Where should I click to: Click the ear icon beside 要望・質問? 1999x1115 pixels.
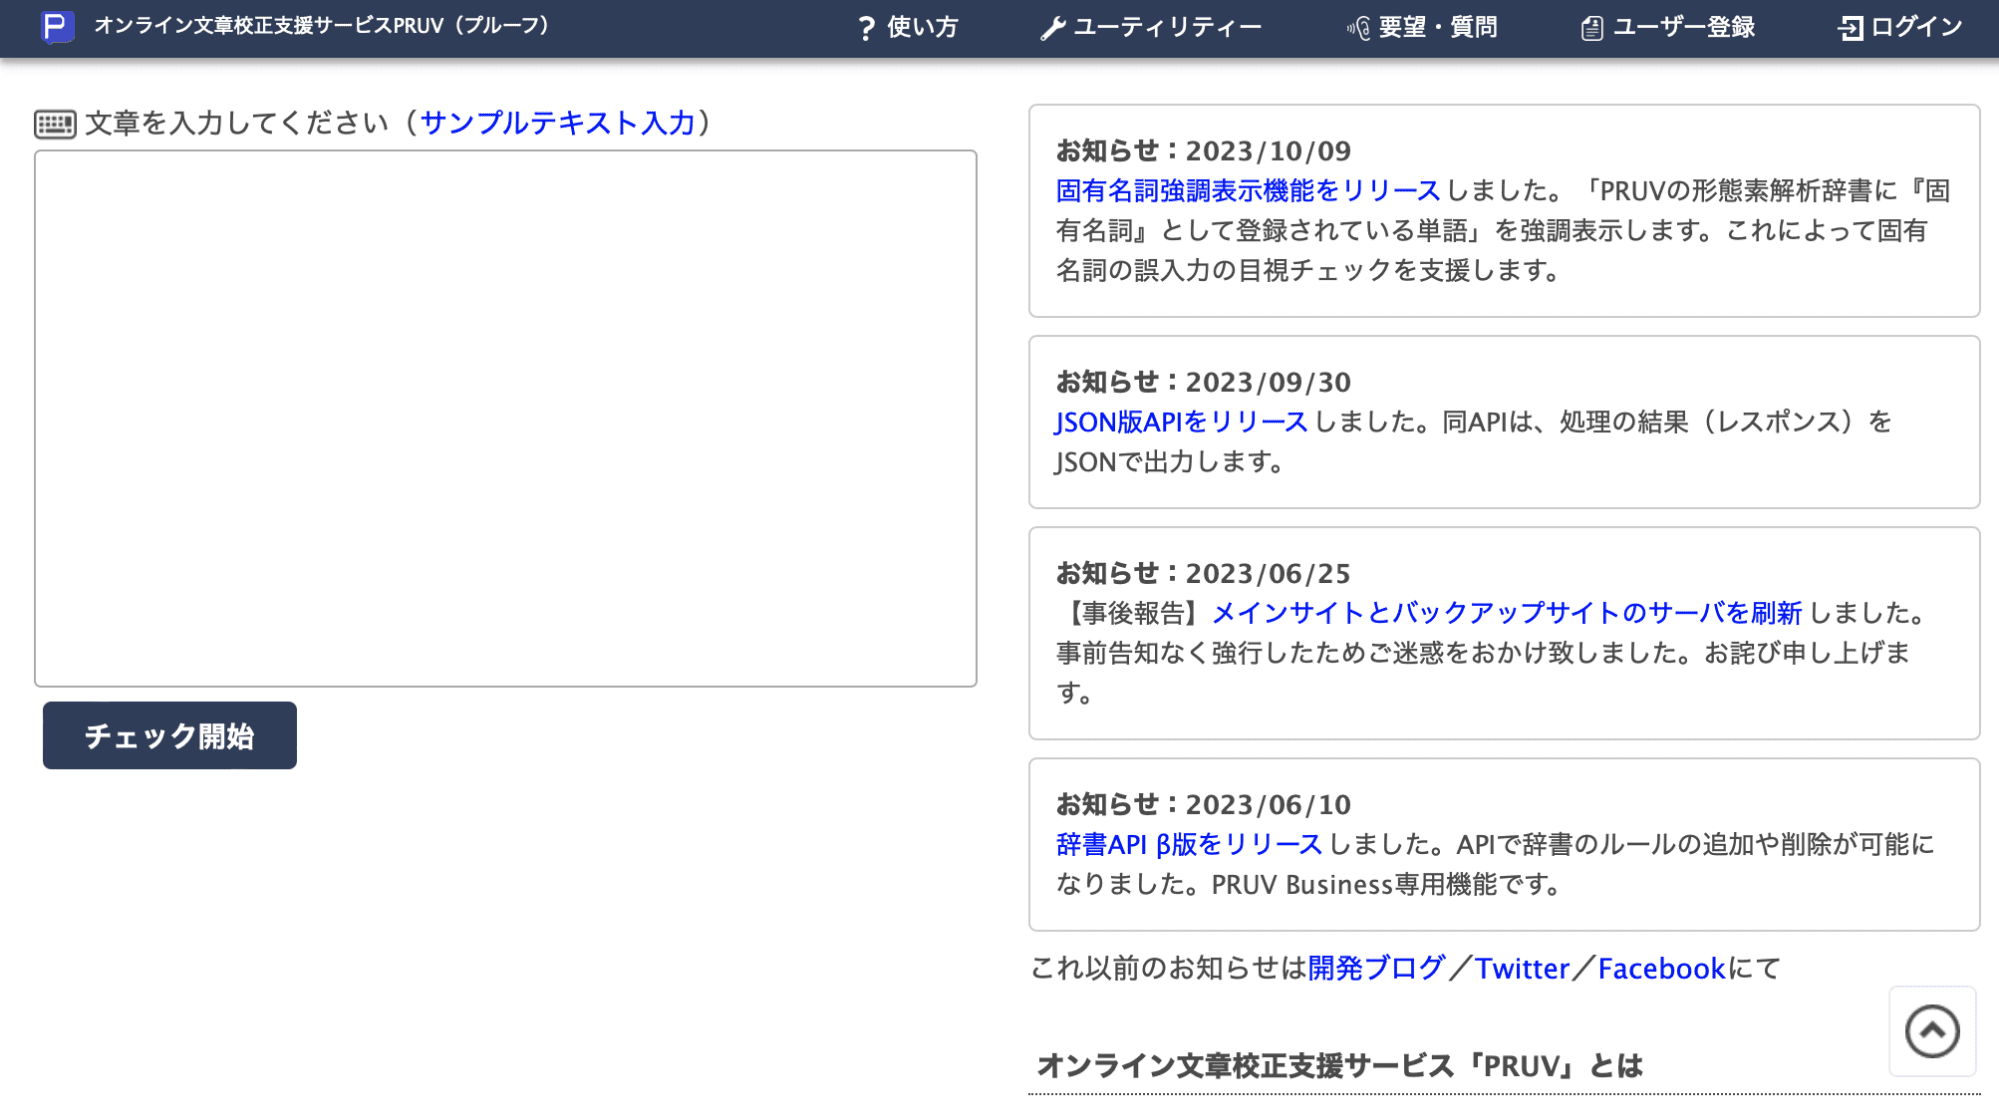(x=1358, y=28)
